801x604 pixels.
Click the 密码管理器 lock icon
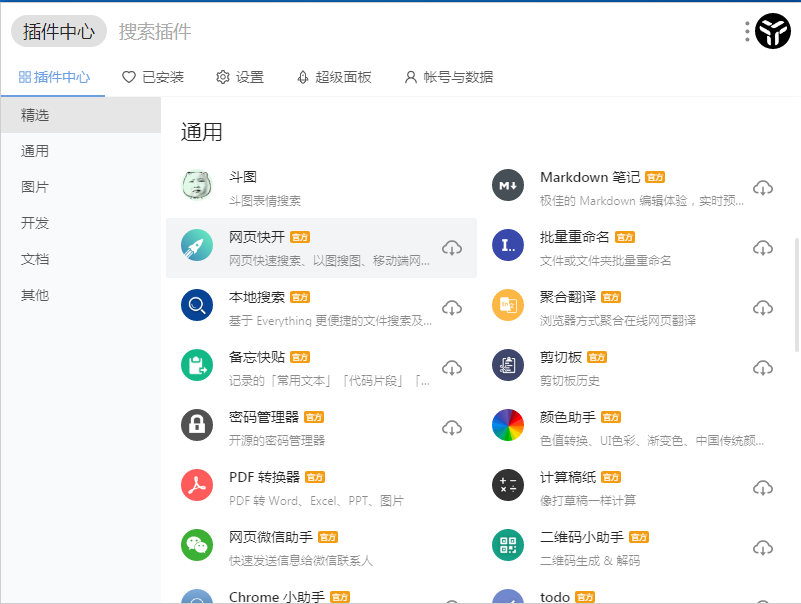pyautogui.click(x=197, y=426)
